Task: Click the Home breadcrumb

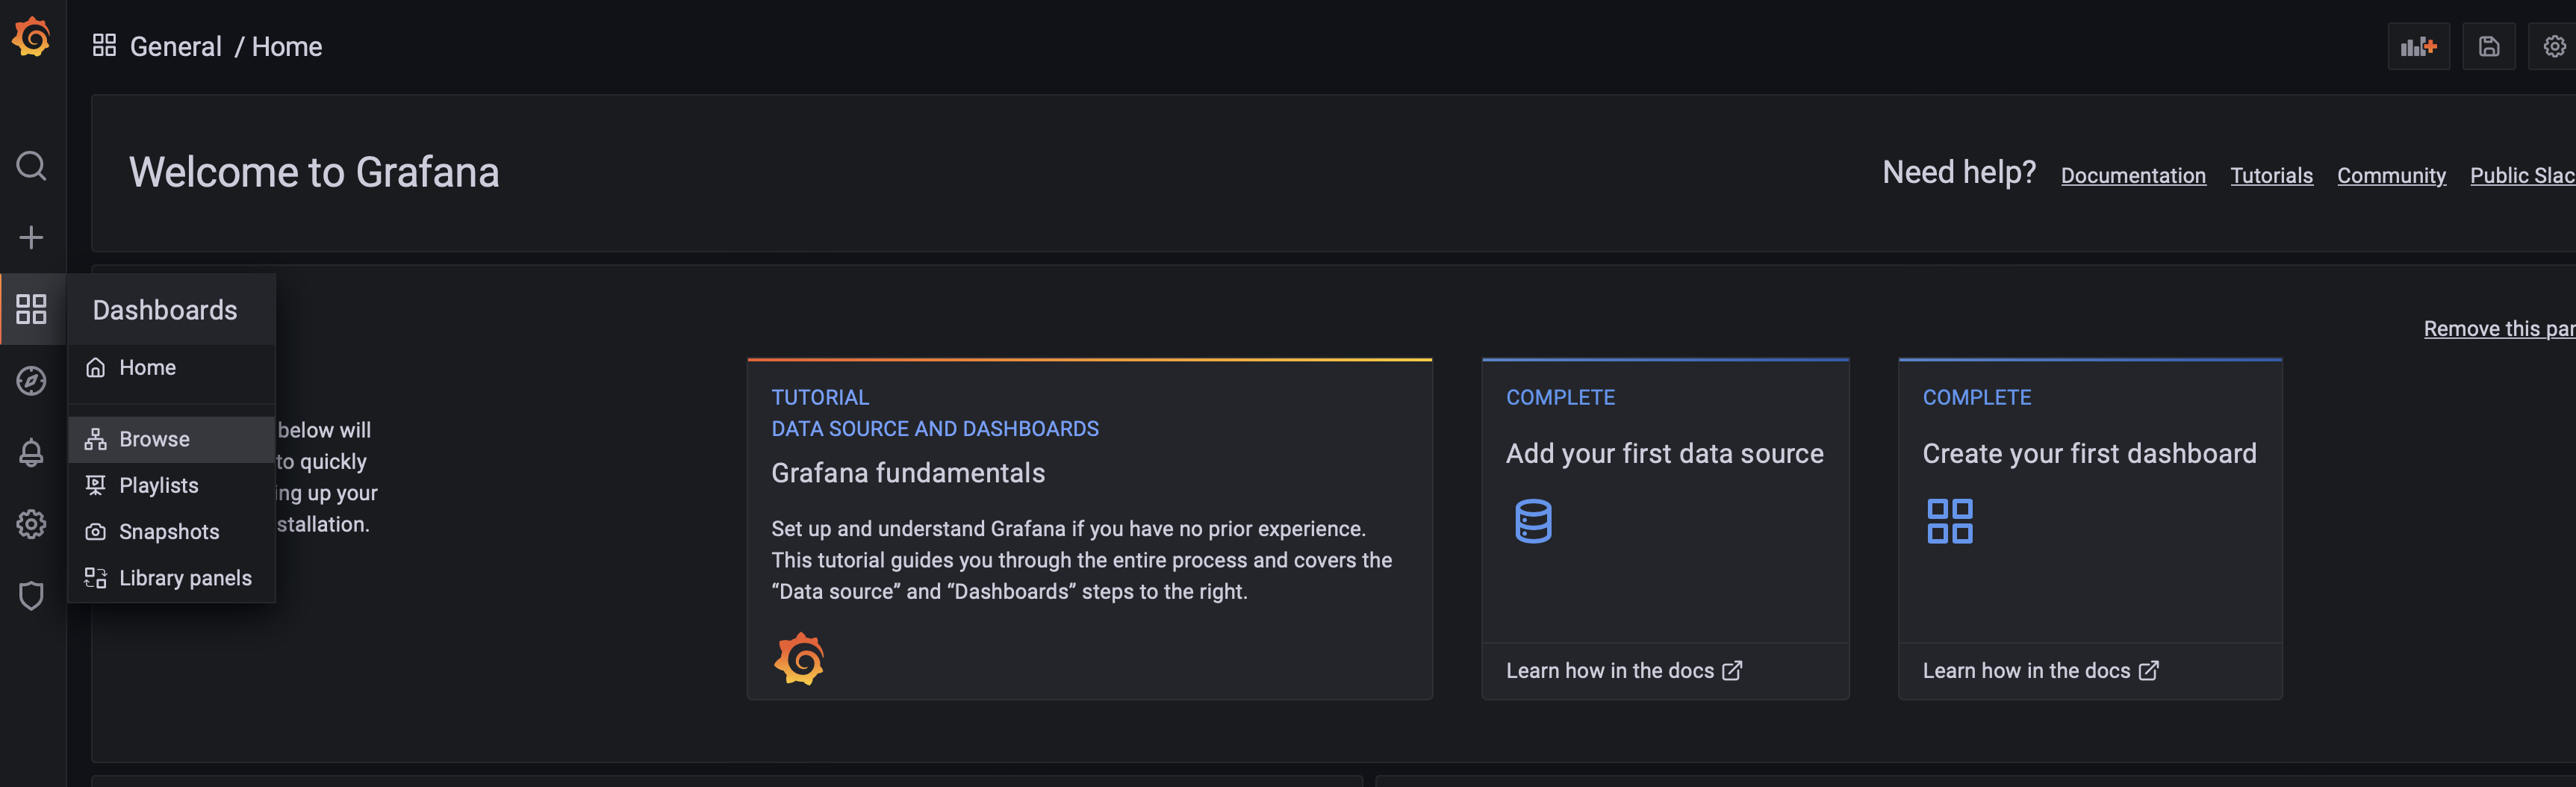Action: coord(287,46)
